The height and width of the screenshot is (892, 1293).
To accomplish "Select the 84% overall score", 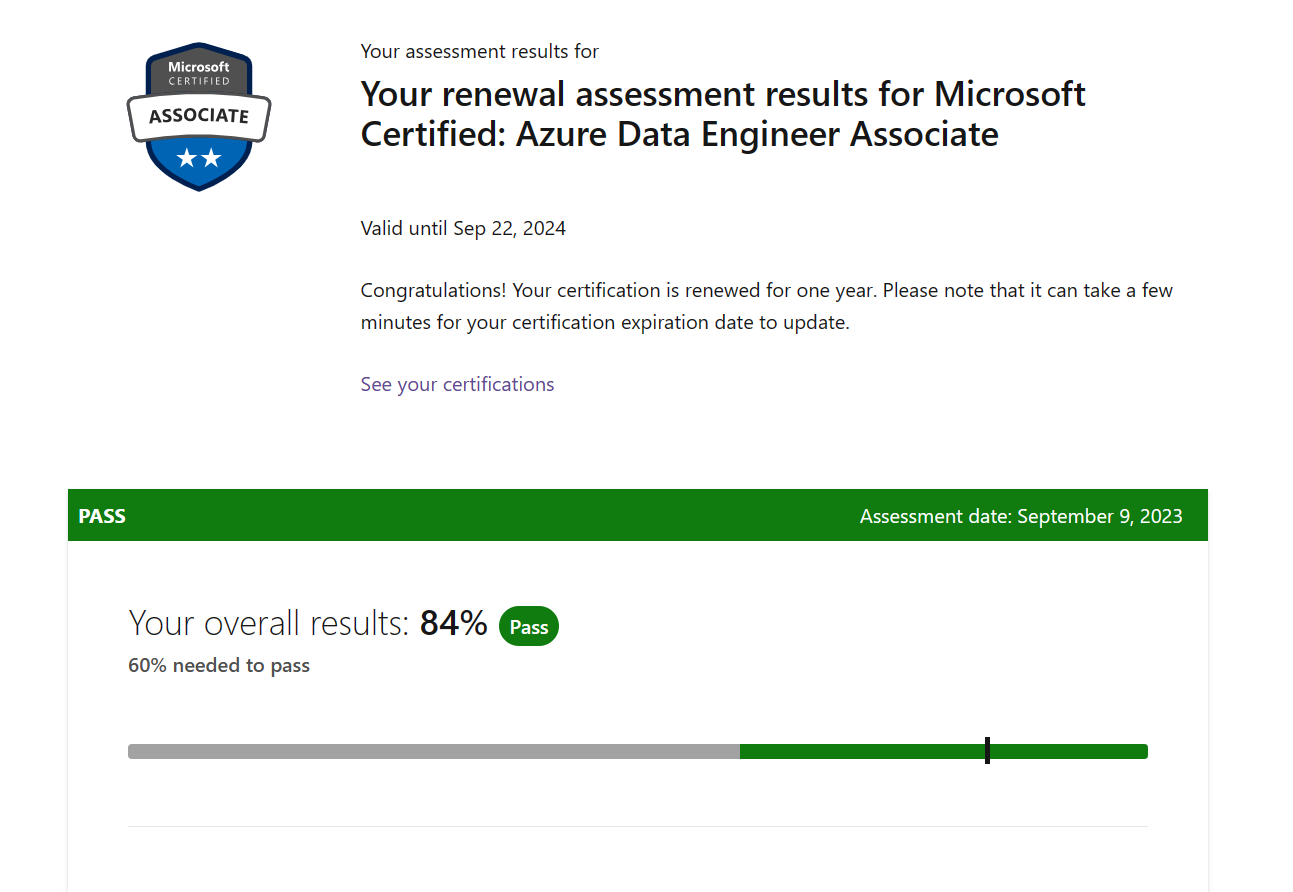I will (x=453, y=621).
